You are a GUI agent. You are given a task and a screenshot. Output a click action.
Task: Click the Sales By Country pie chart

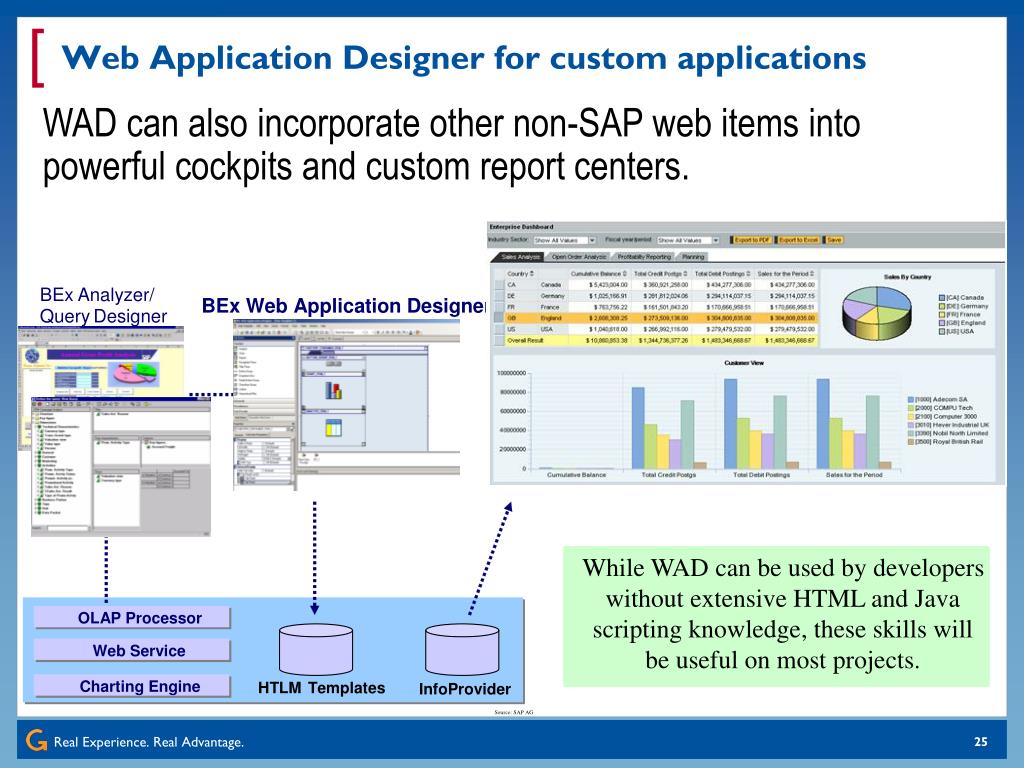[876, 313]
